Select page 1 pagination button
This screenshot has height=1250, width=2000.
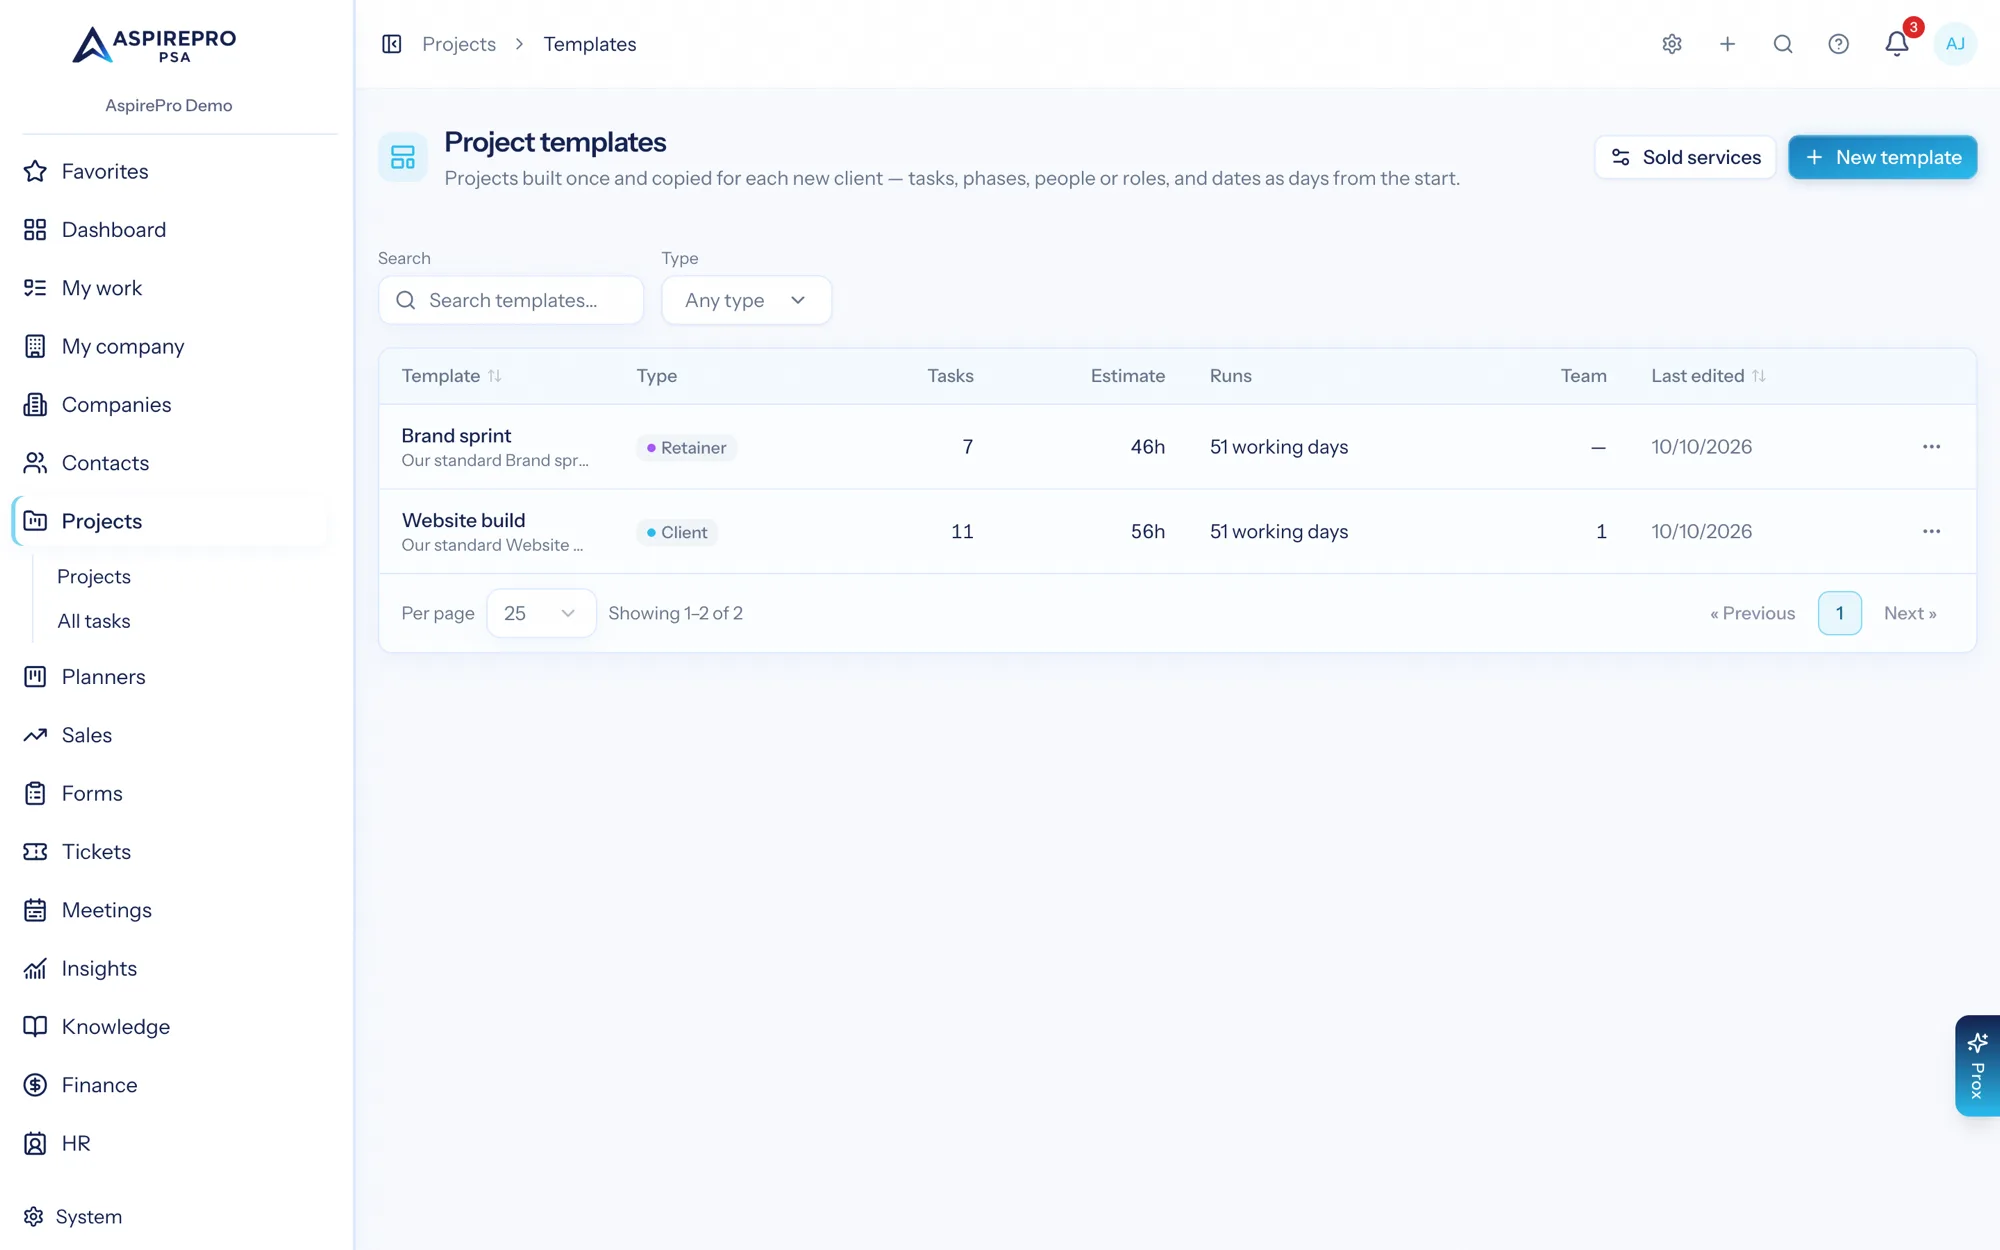(1839, 613)
